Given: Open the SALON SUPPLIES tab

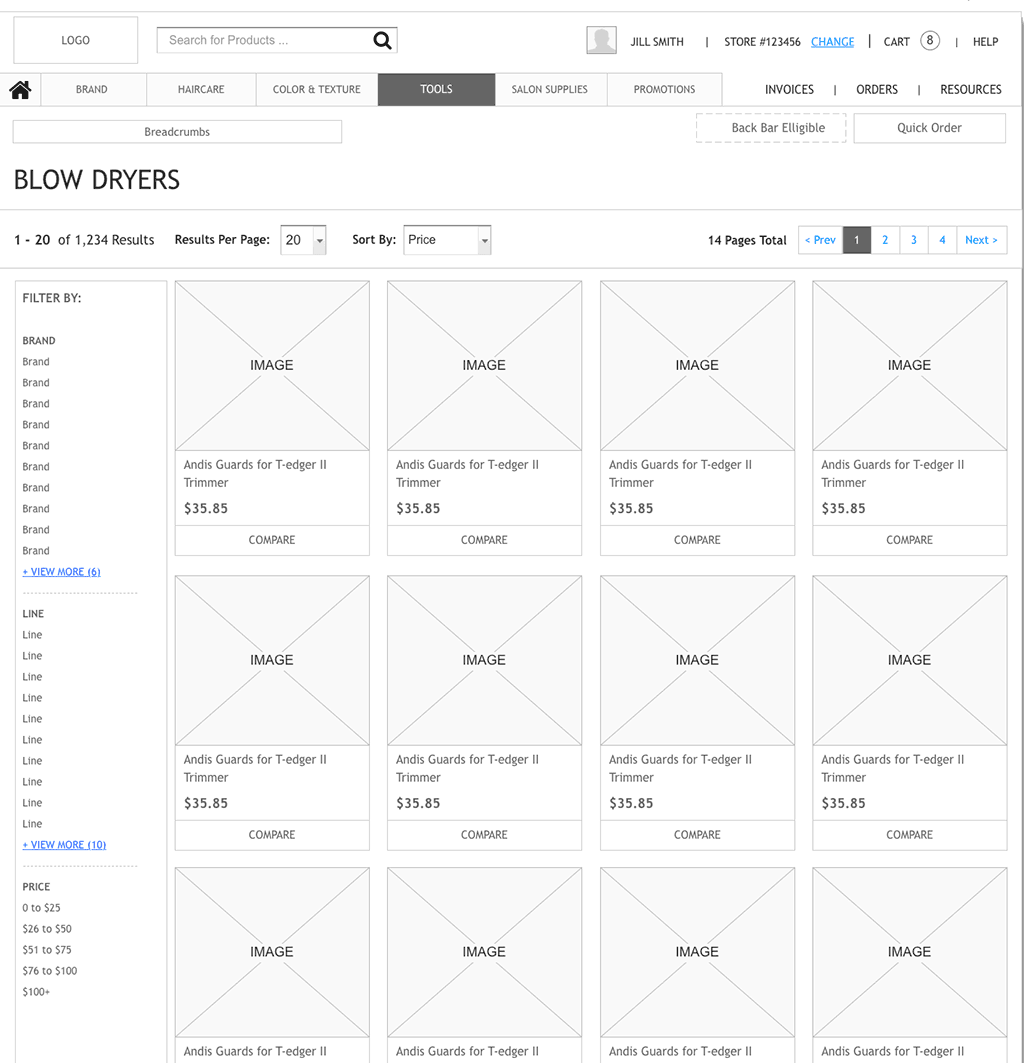Looking at the screenshot, I should pos(550,89).
